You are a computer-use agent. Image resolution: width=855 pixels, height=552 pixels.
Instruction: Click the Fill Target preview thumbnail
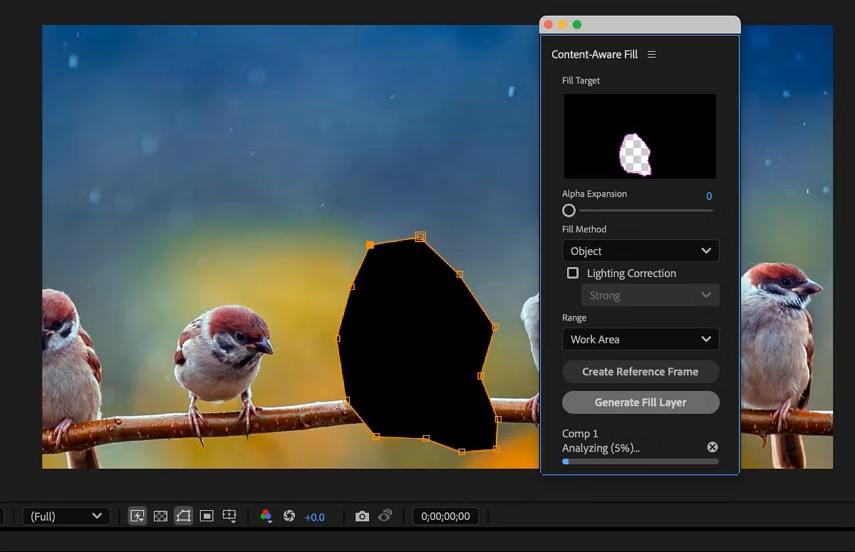click(x=640, y=136)
